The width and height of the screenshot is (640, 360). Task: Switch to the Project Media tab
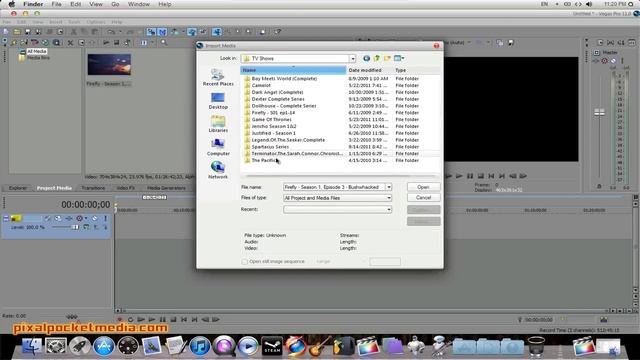click(54, 188)
